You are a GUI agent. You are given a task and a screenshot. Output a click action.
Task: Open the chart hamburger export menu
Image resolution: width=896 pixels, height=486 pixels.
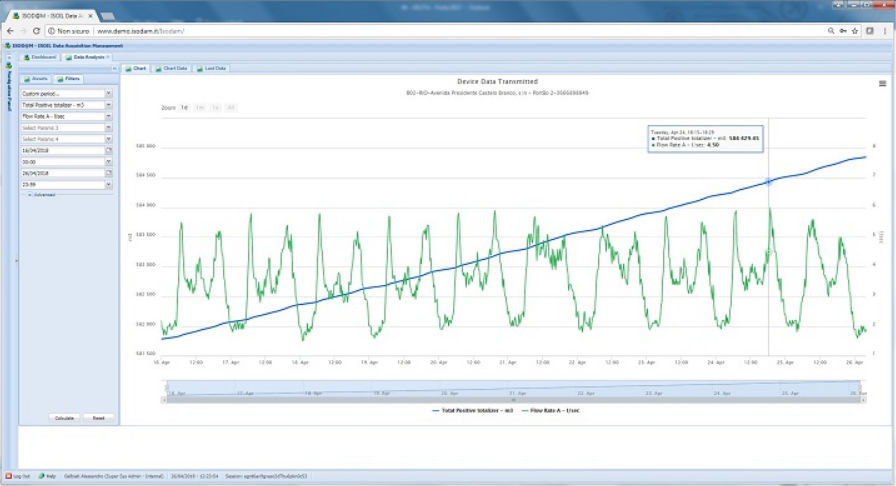click(882, 83)
